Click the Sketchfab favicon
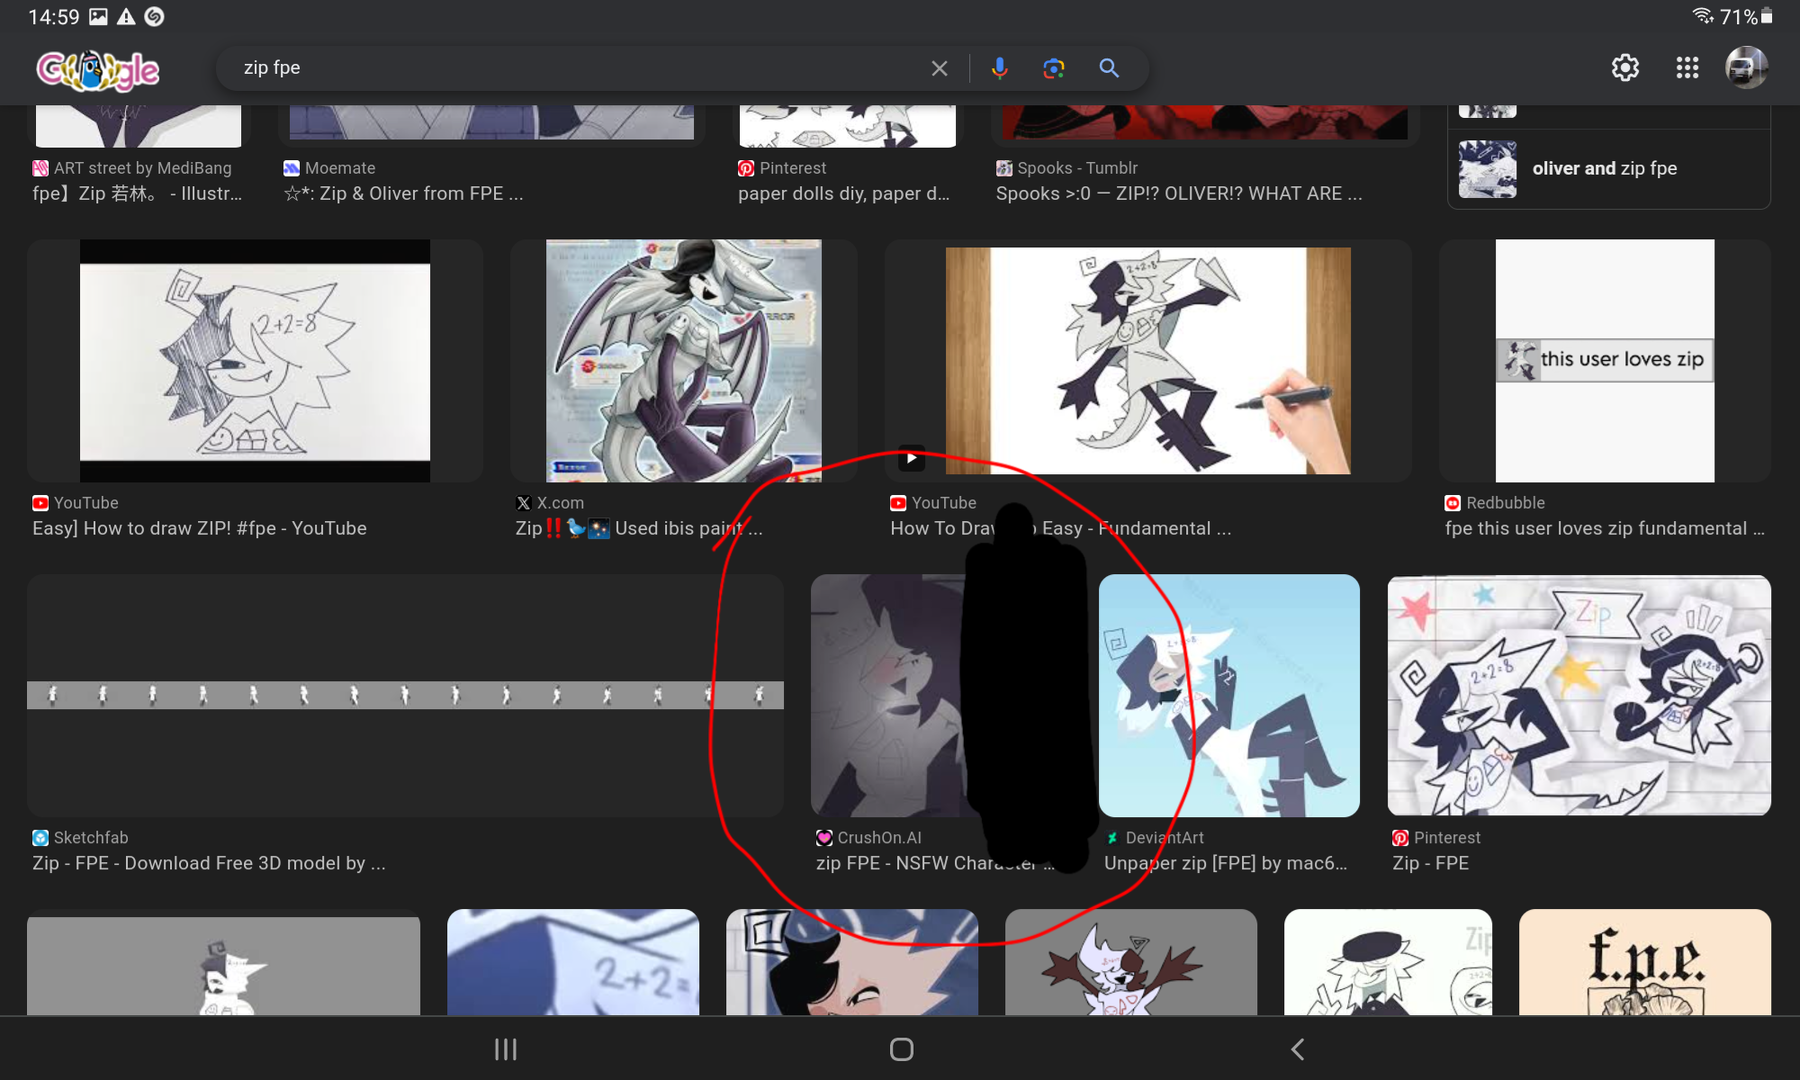Image resolution: width=1800 pixels, height=1080 pixels. (x=40, y=838)
